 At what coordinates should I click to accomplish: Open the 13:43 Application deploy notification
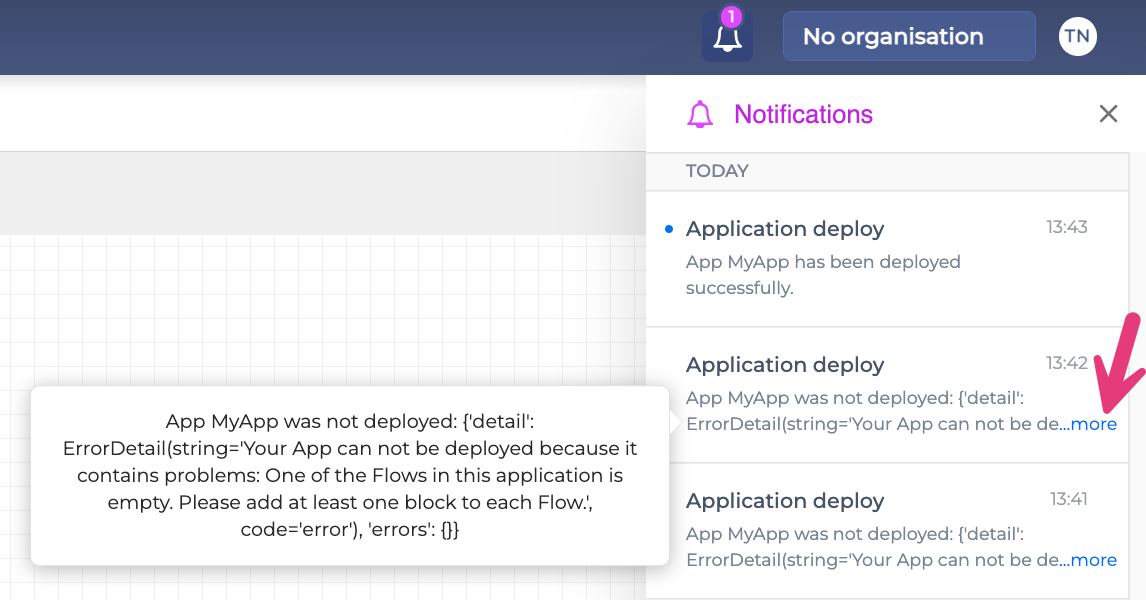tap(784, 229)
